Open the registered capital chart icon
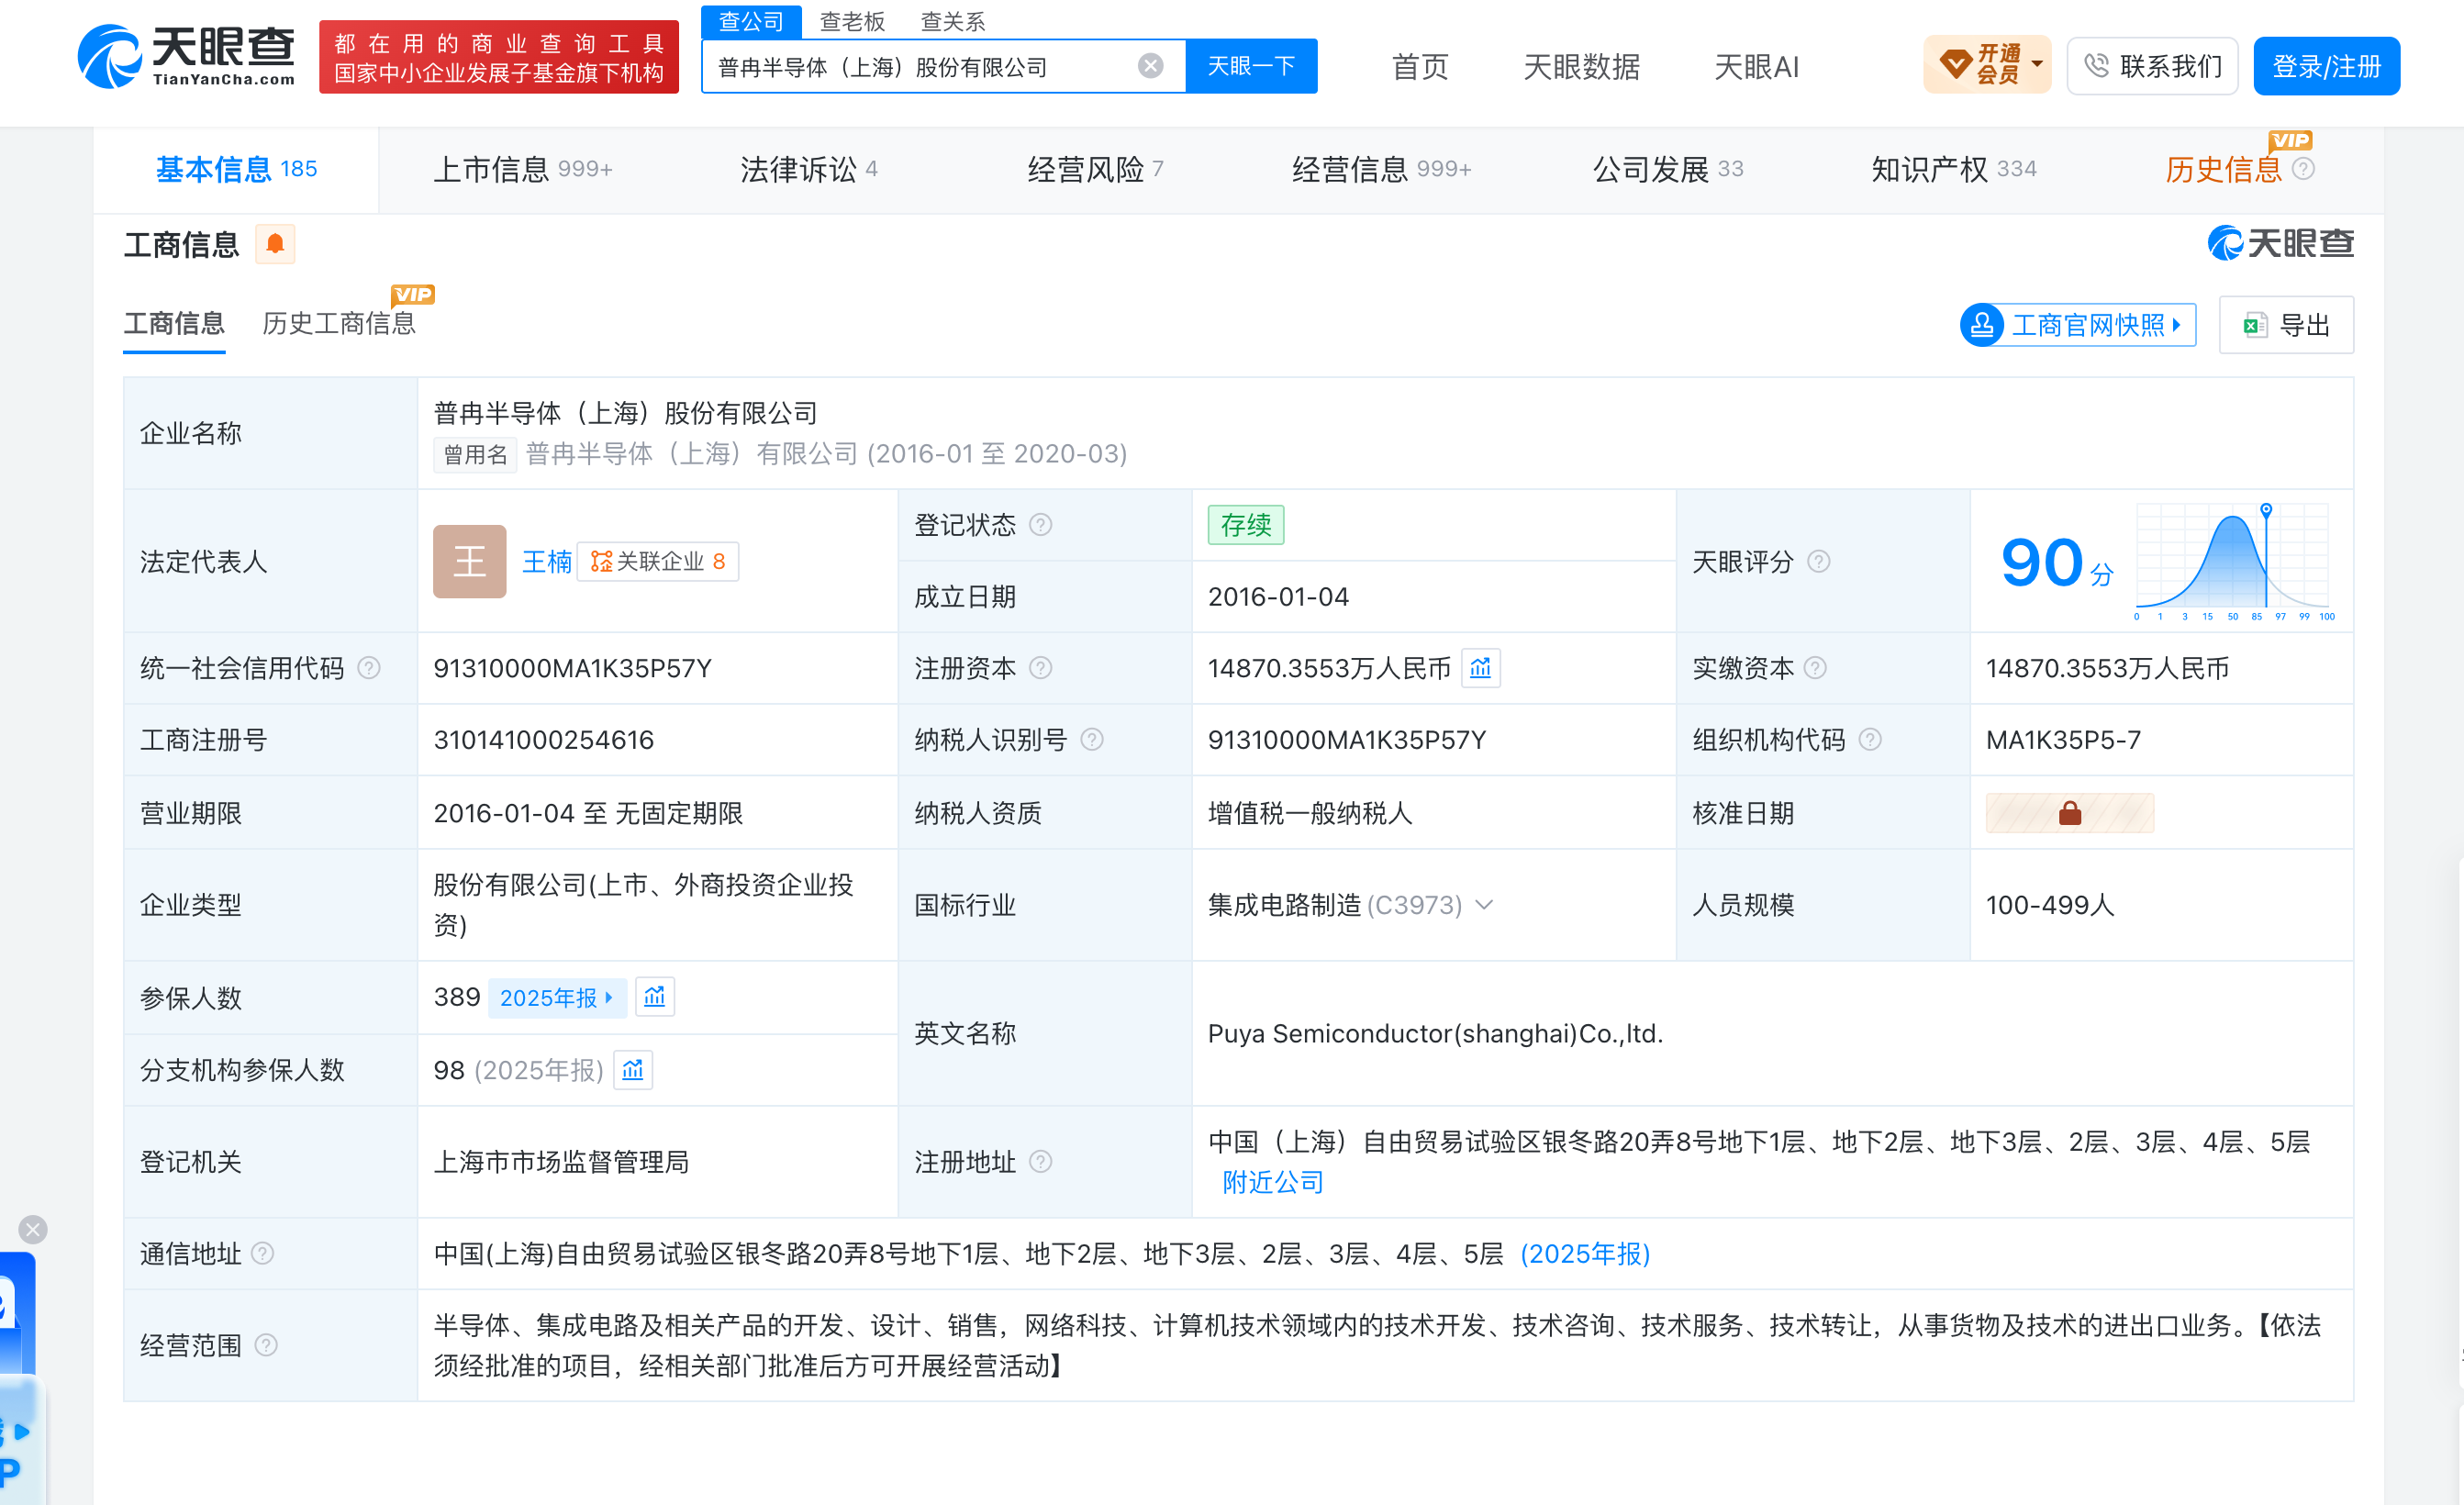 pos(1480,668)
